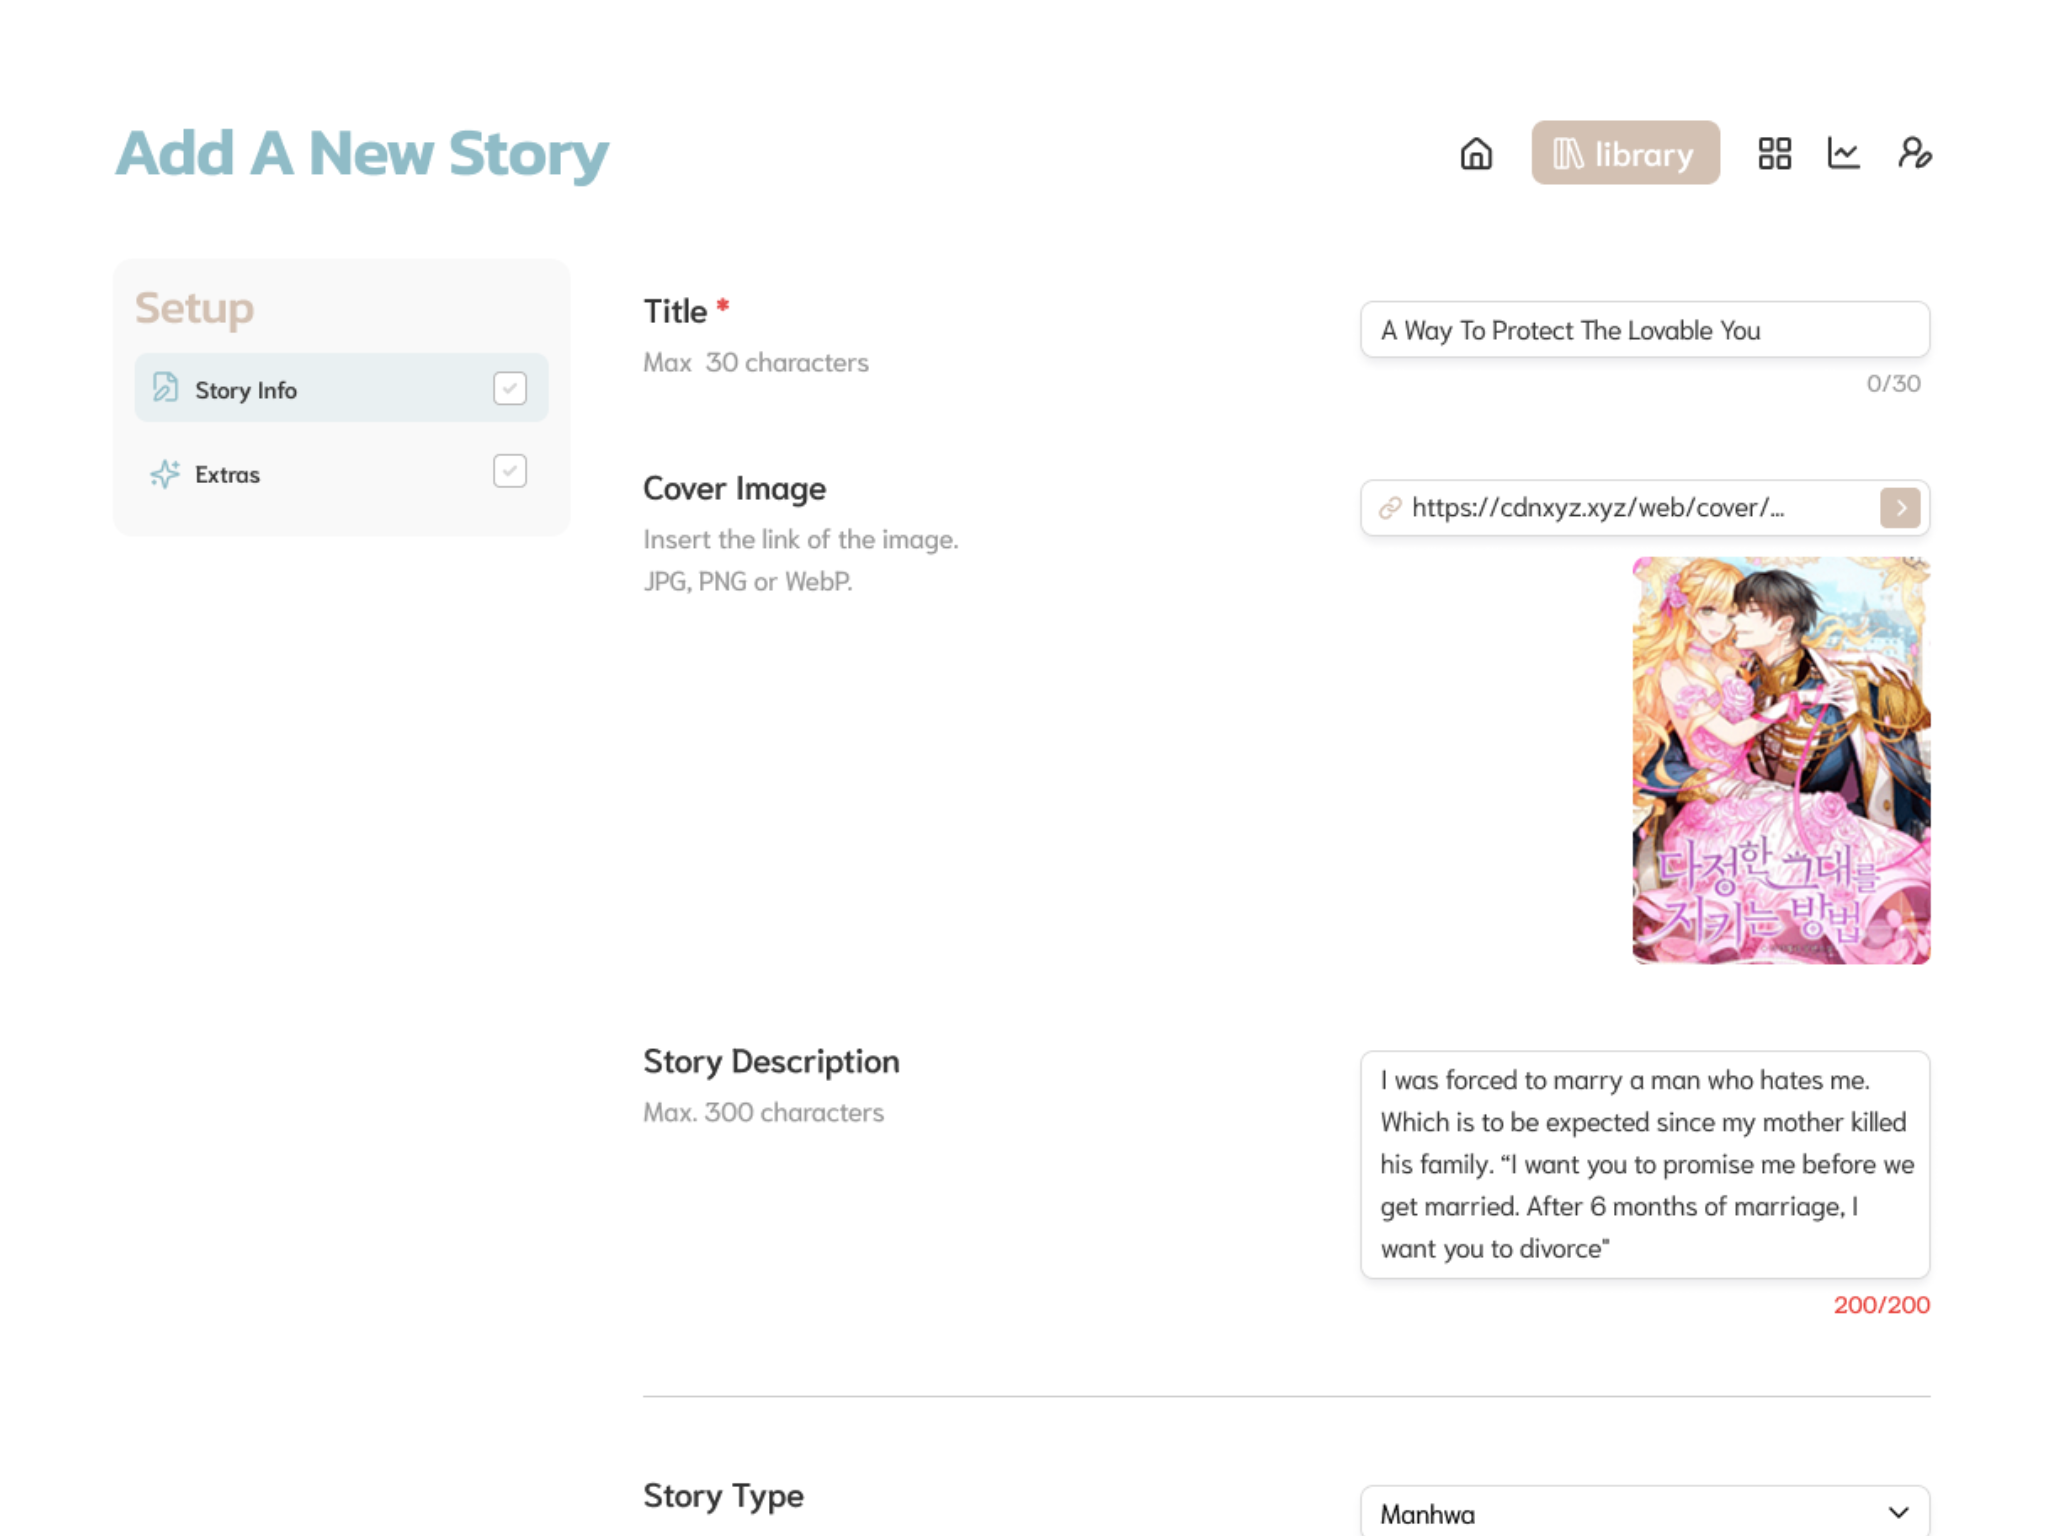The width and height of the screenshot is (2048, 1536).
Task: Click the cover image preview thumbnail
Action: [x=1781, y=761]
